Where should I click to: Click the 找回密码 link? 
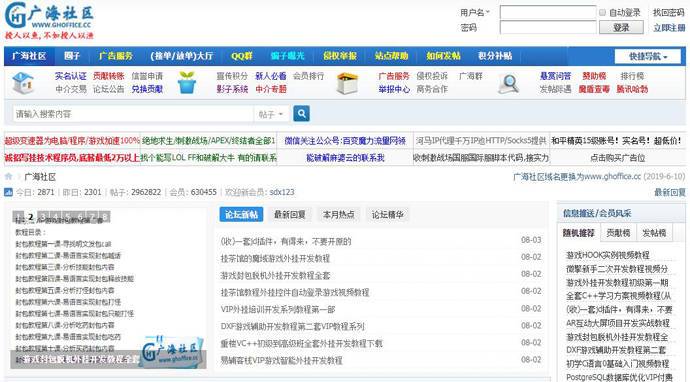point(668,12)
